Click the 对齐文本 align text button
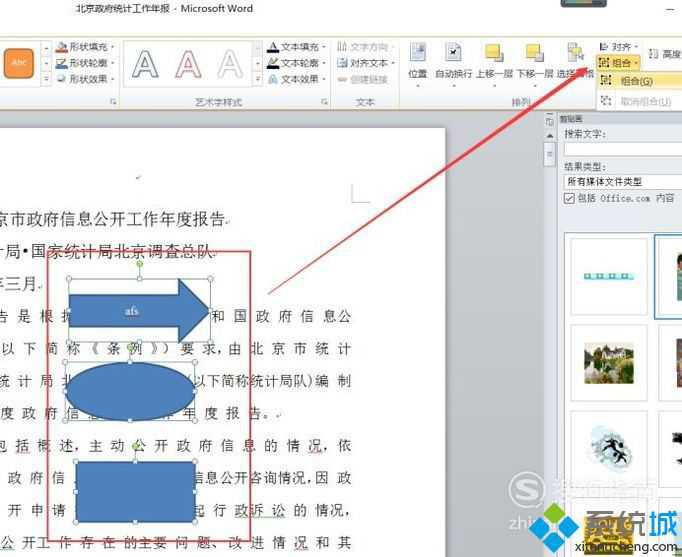This screenshot has width=682, height=557. [365, 63]
